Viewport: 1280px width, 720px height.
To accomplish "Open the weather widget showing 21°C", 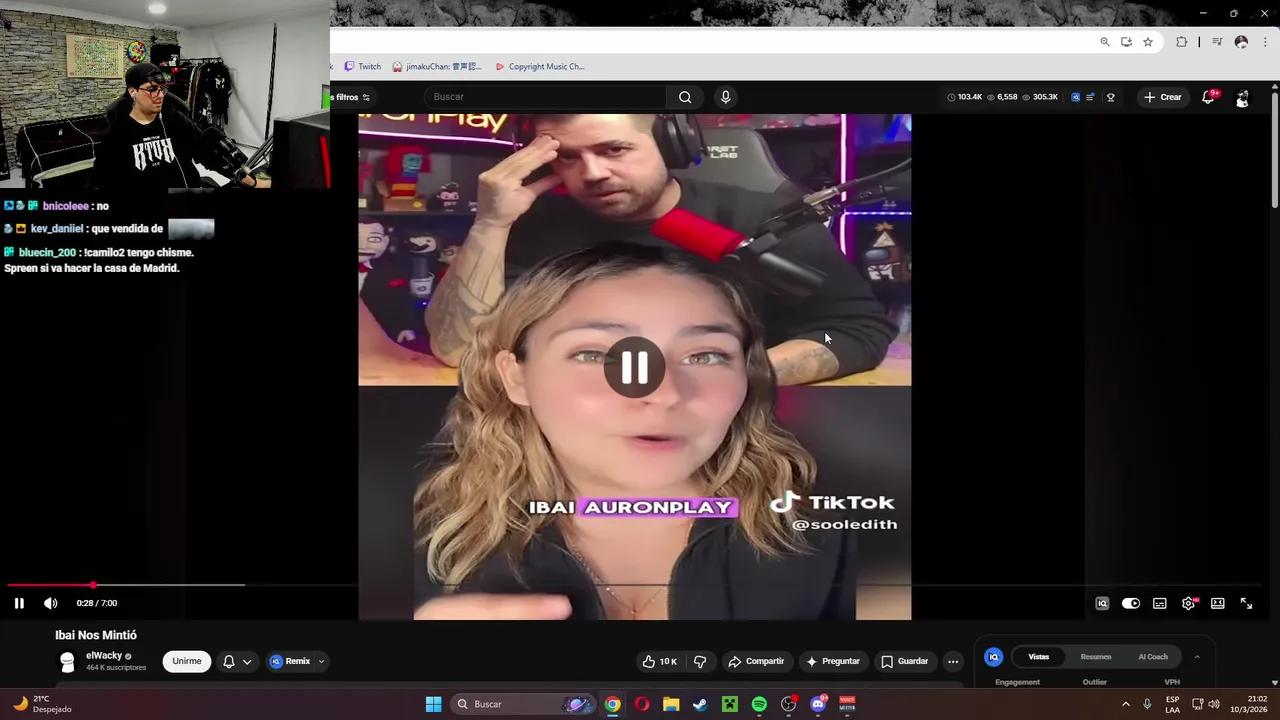I will pos(42,704).
